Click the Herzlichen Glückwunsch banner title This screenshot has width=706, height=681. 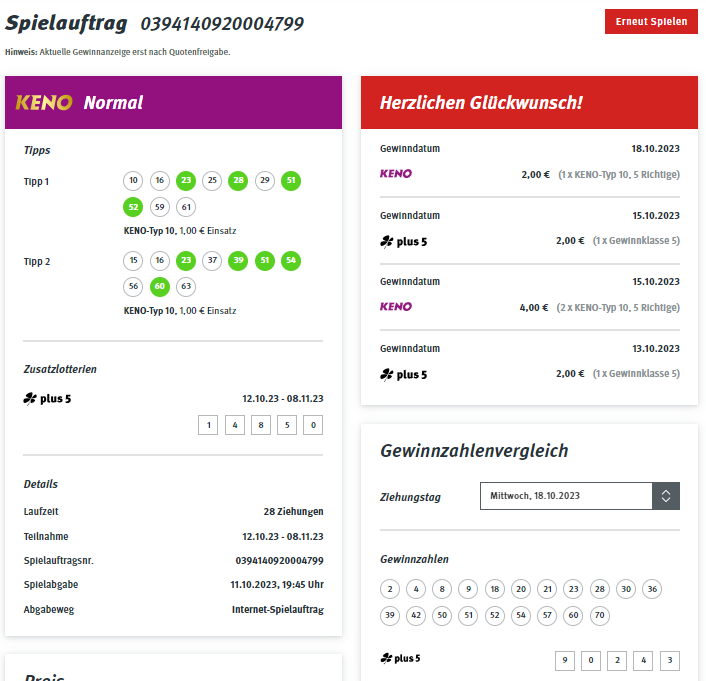pyautogui.click(x=481, y=103)
